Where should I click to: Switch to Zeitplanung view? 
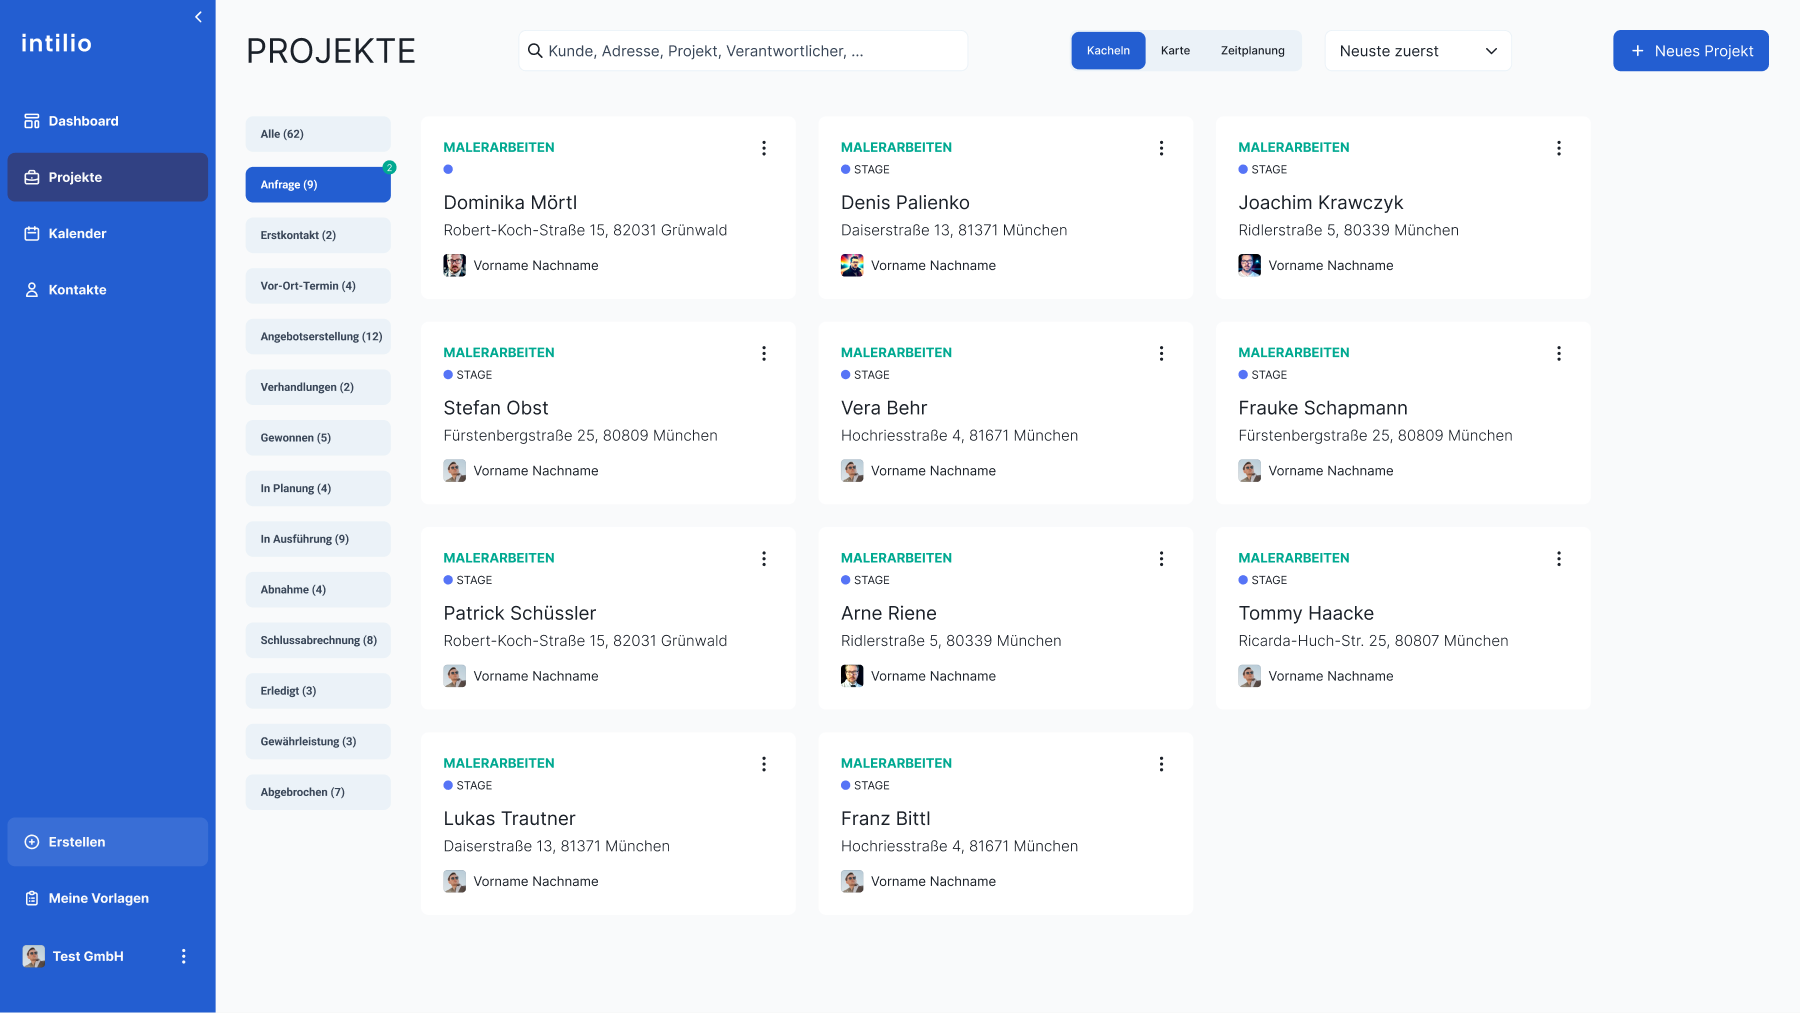[x=1252, y=51]
